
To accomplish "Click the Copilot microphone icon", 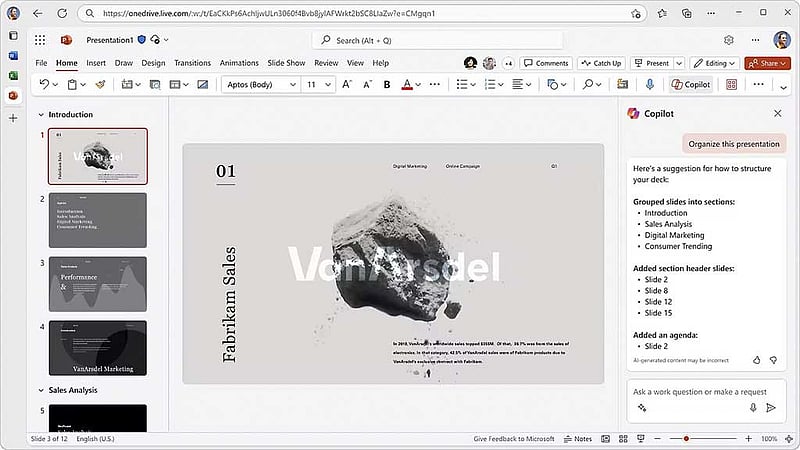I will click(x=753, y=407).
